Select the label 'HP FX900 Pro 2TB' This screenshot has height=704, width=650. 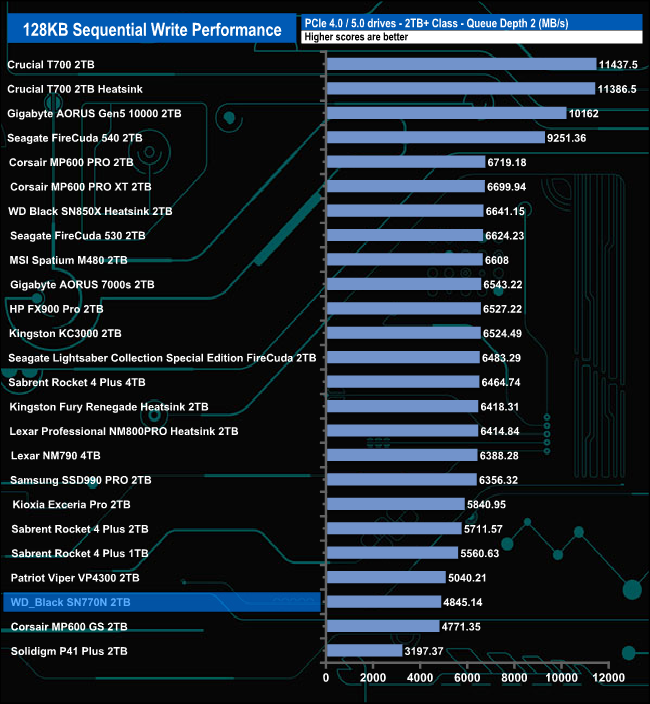(x=56, y=309)
